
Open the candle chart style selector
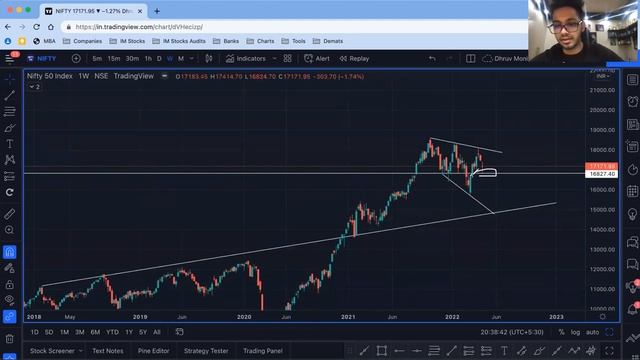pos(209,58)
